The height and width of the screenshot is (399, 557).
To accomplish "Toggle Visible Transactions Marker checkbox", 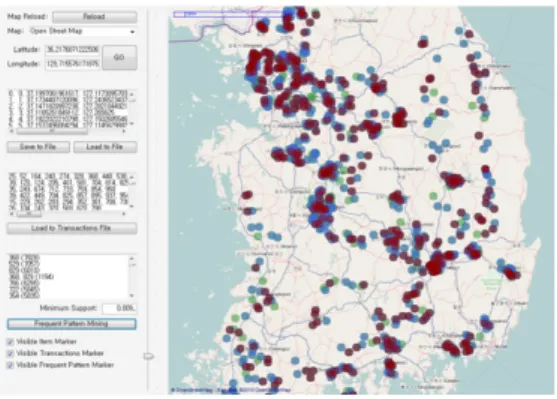I will tap(10, 354).
